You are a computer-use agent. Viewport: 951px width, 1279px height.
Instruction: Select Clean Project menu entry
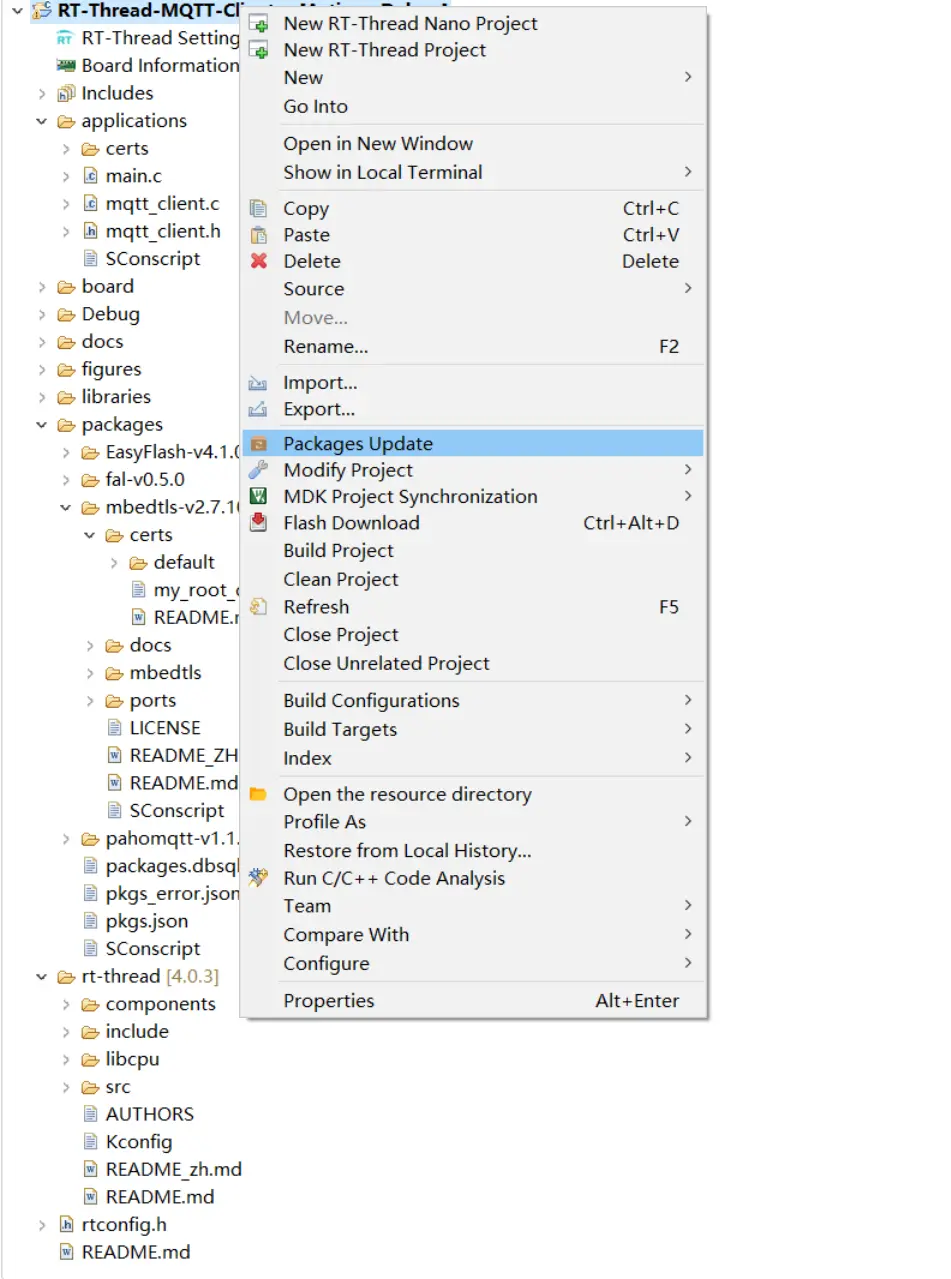click(340, 580)
